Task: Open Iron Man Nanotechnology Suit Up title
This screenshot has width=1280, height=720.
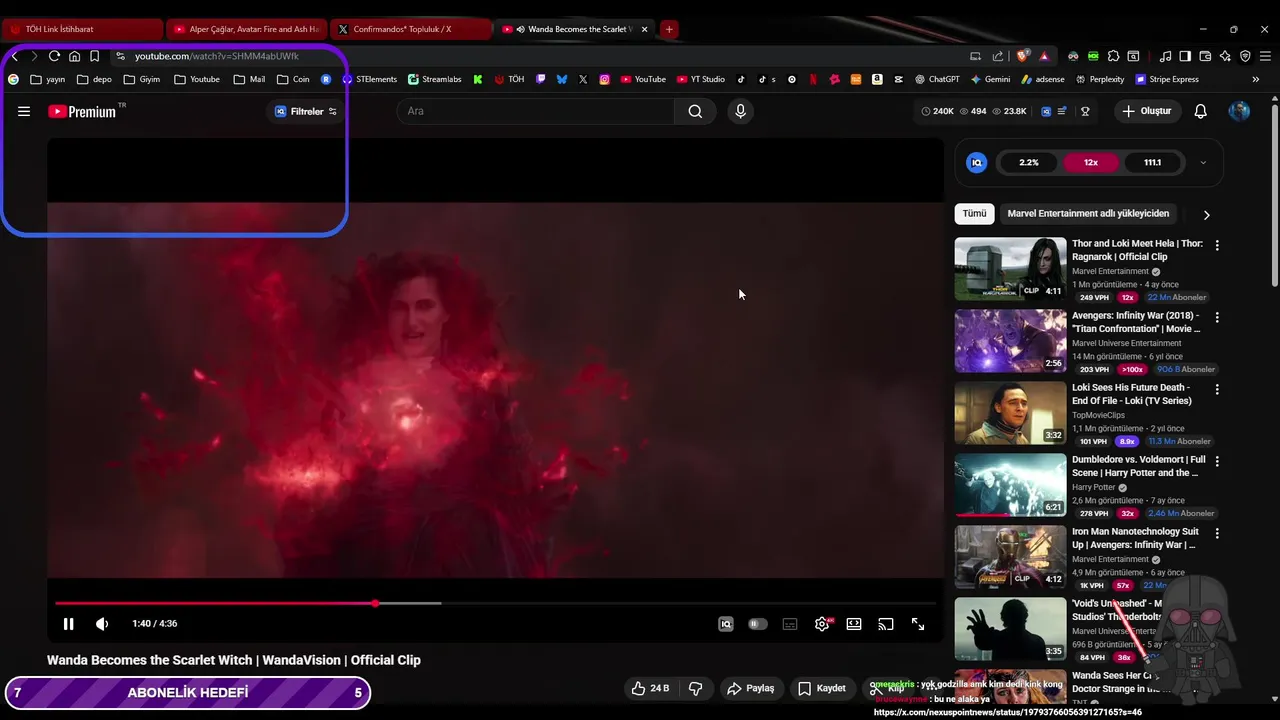Action: click(1135, 538)
